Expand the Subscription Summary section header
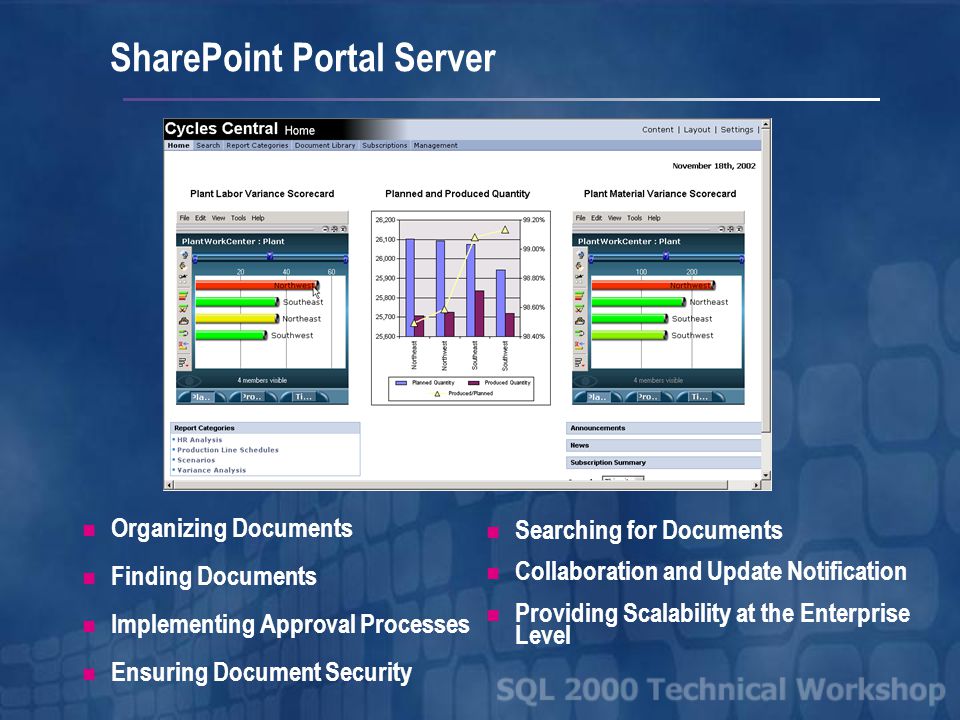960x720 pixels. click(664, 462)
